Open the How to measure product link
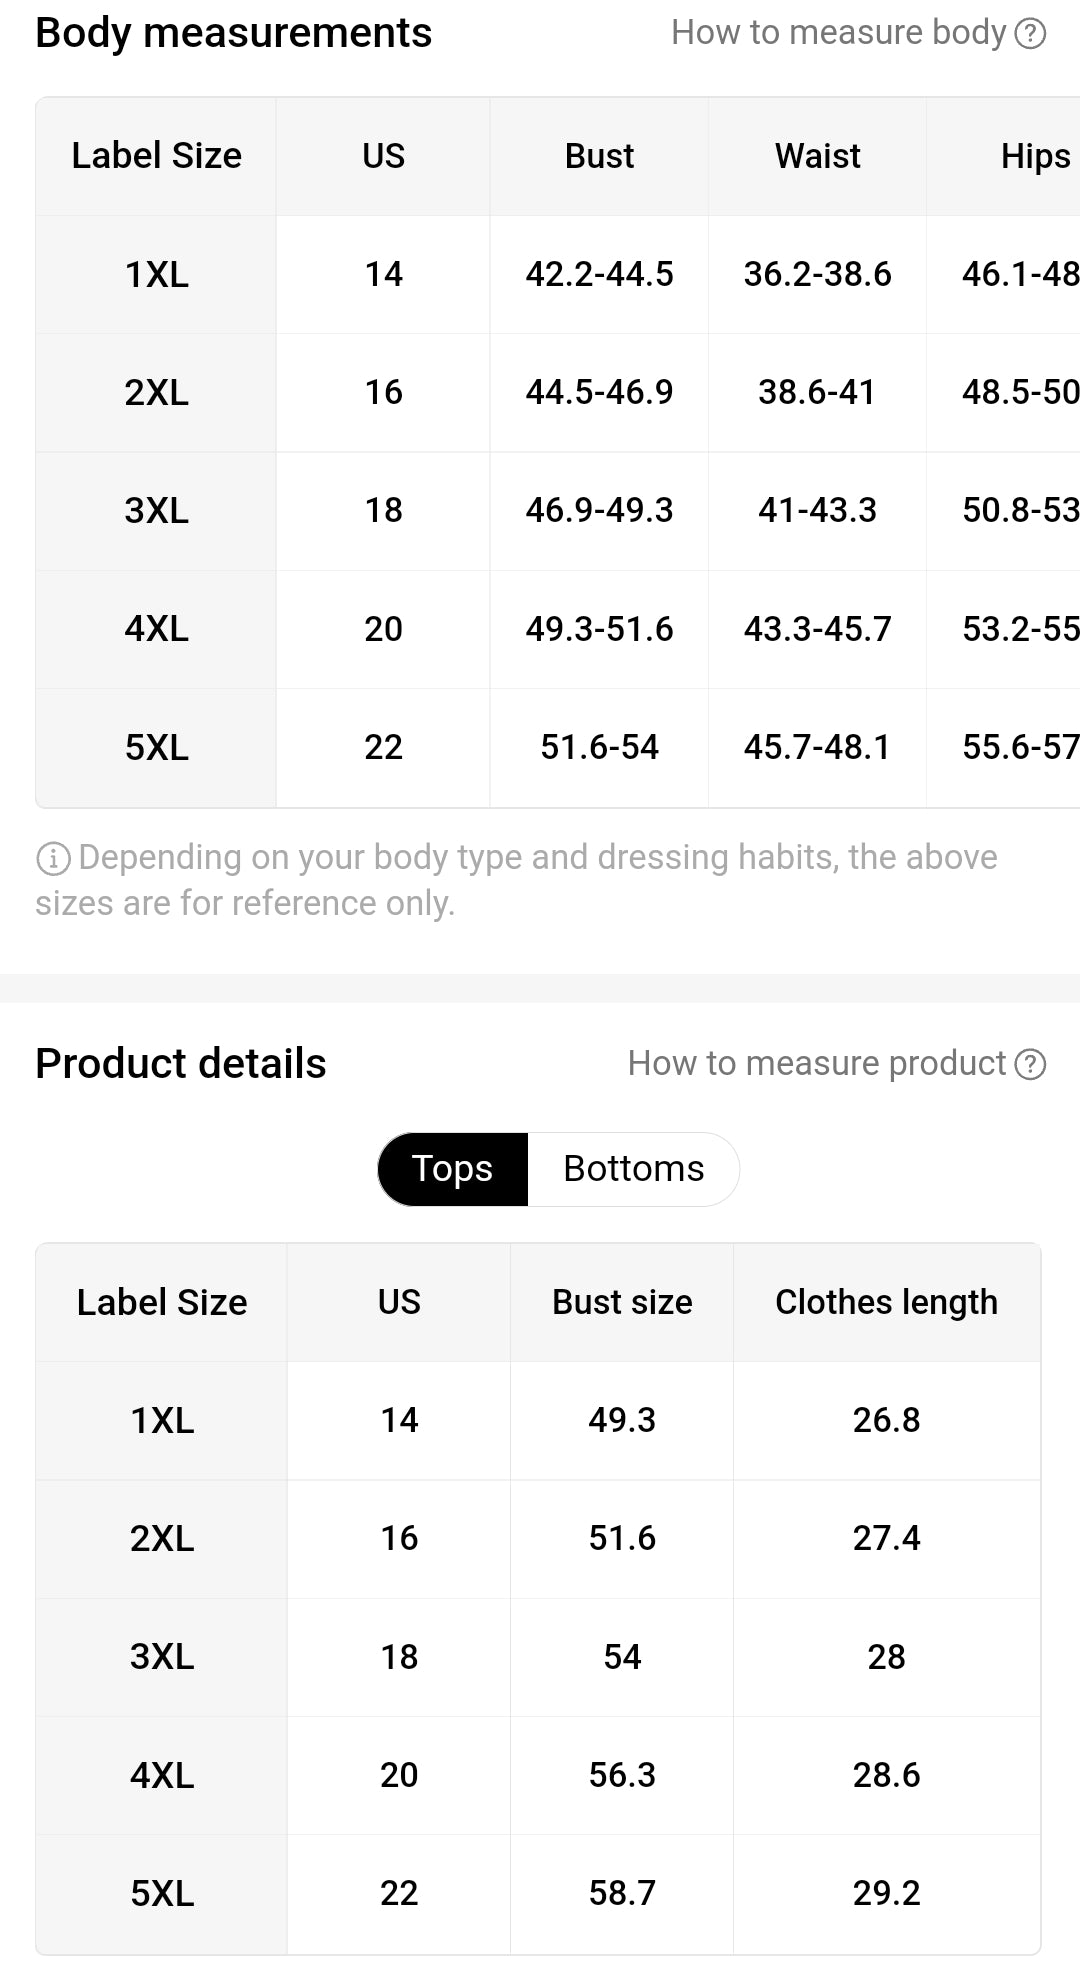 click(816, 1063)
